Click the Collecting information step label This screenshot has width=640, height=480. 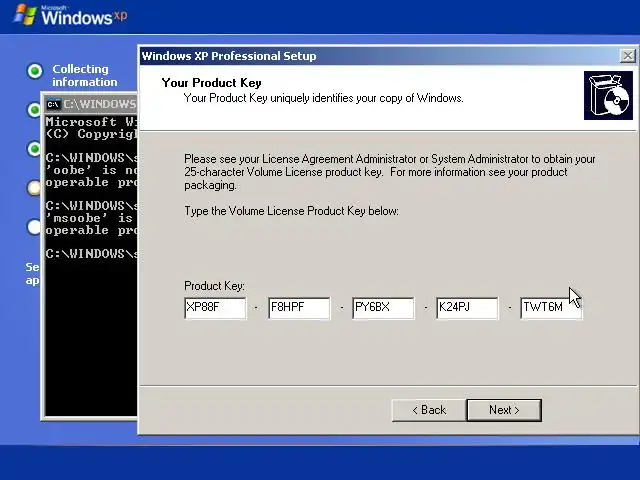coord(84,76)
